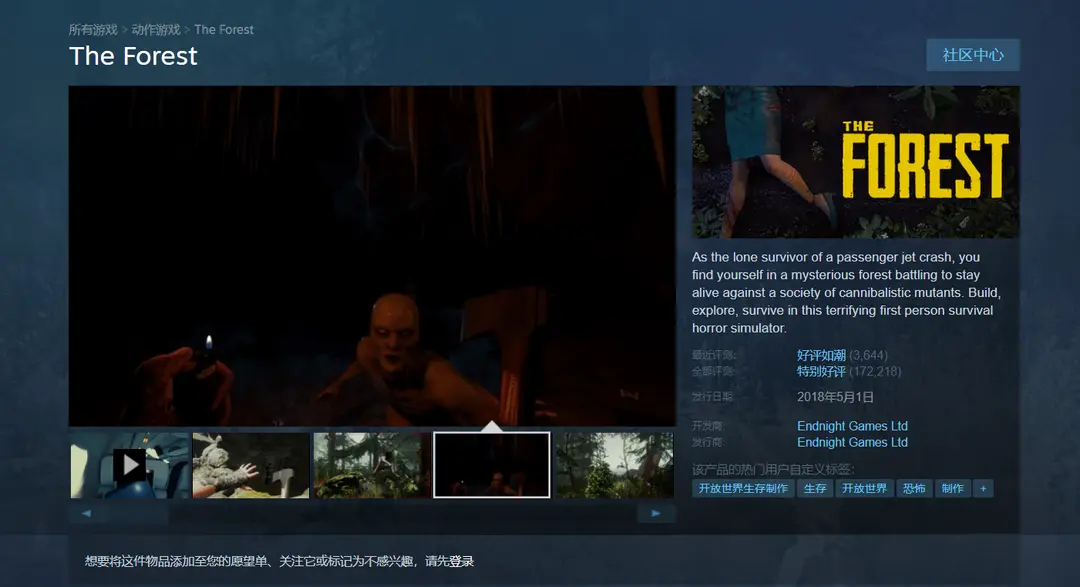Play the trailer video thumbnail
The width and height of the screenshot is (1080, 587).
[x=129, y=465]
